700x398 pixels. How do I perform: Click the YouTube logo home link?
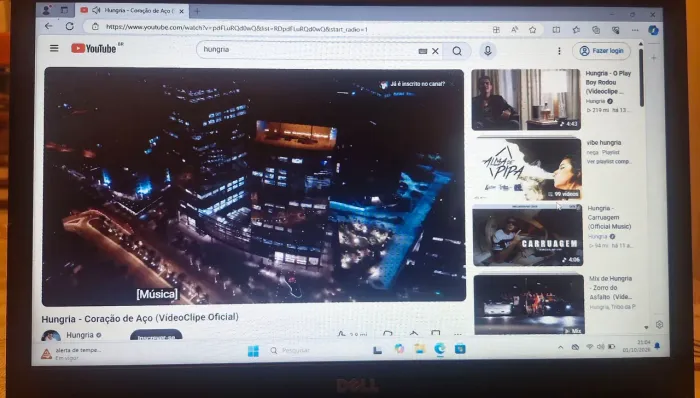(x=94, y=49)
